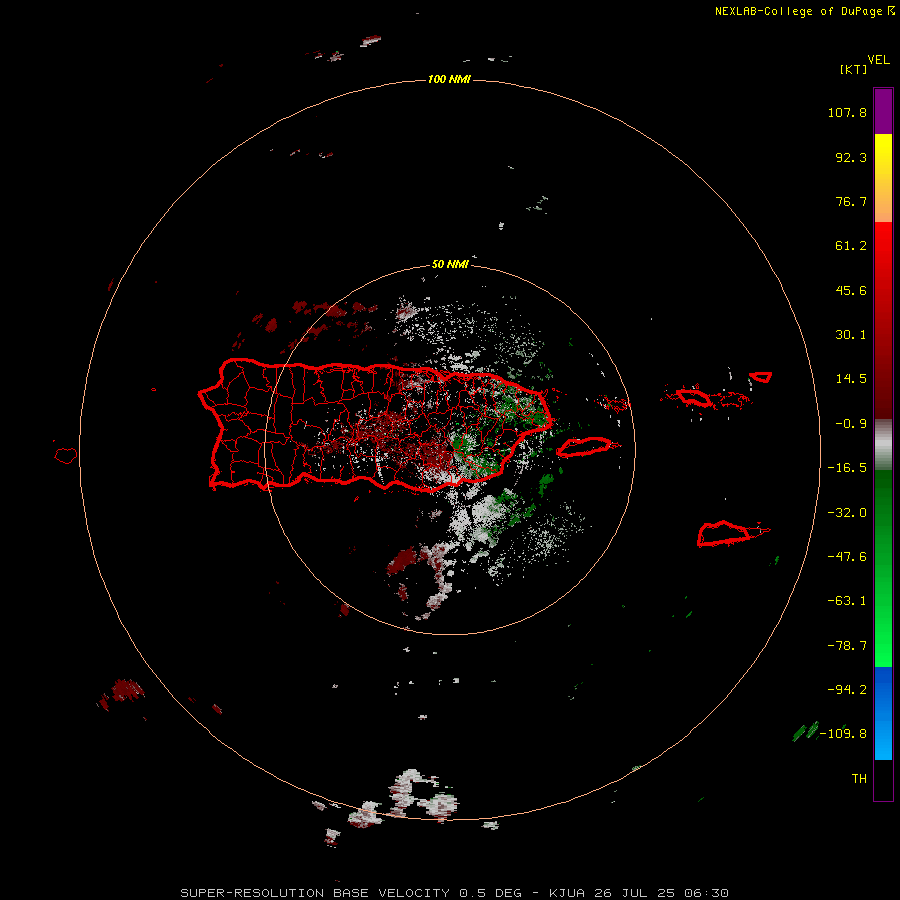Click the 100 NMI range ring label
900x900 pixels.
click(x=449, y=79)
